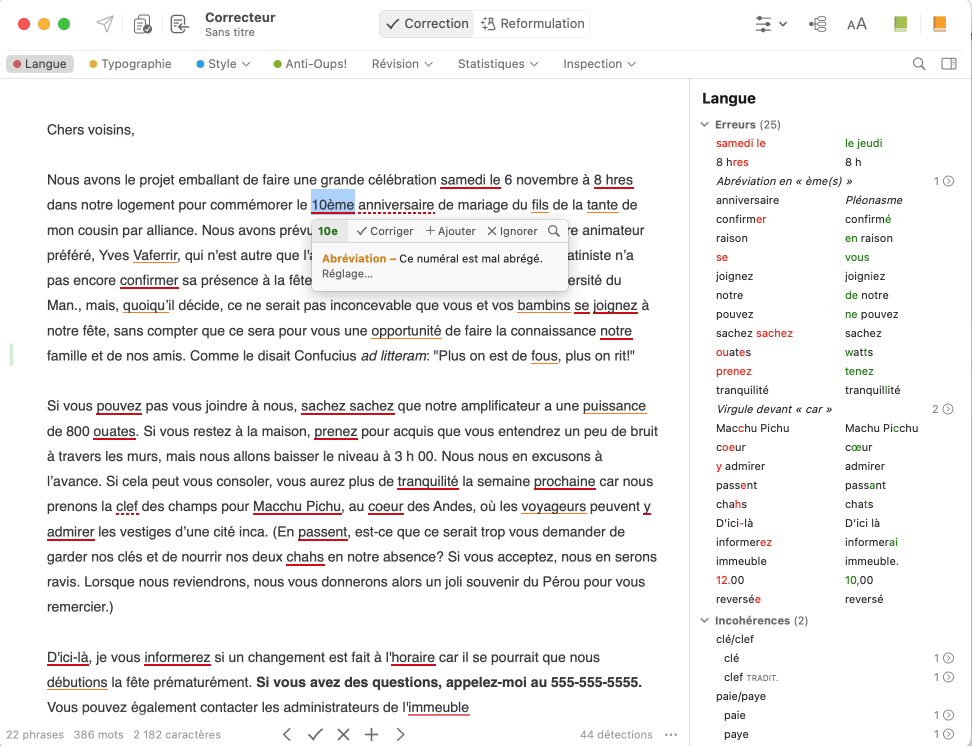
Task: Open the Révision dropdown
Action: 402,64
